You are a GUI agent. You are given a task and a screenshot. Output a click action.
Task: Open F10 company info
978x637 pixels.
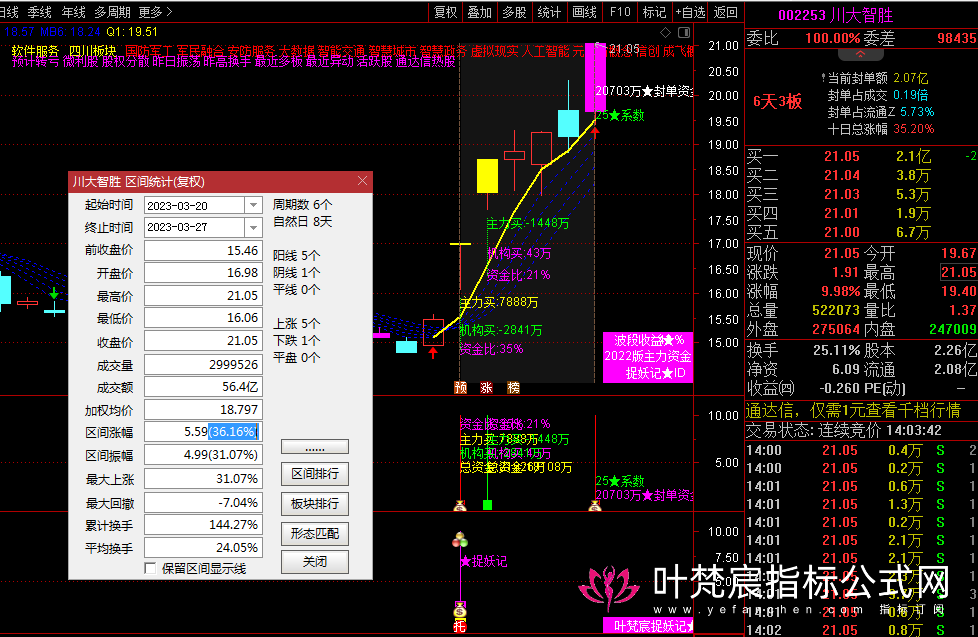[620, 12]
